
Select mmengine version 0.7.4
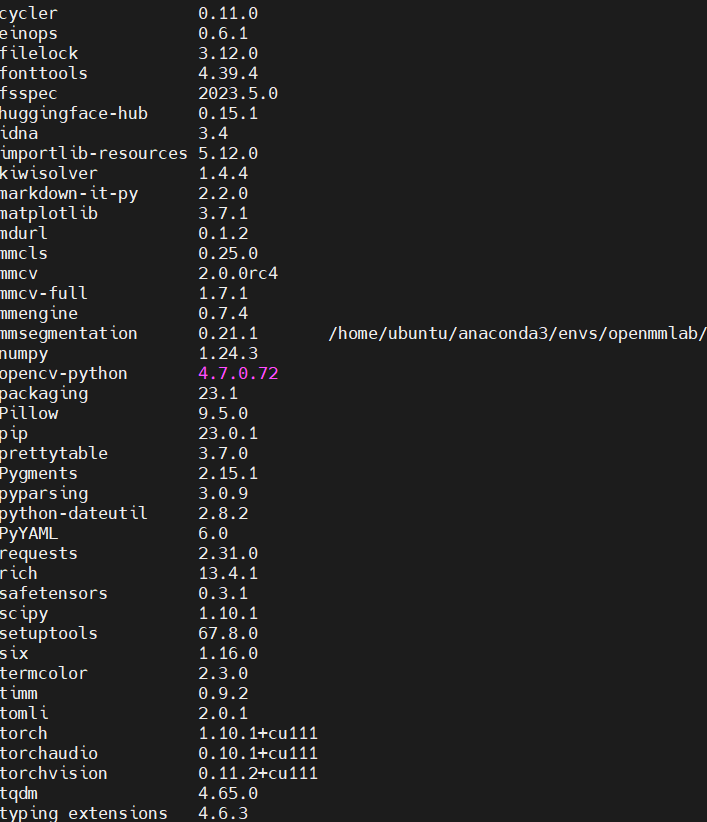[223, 313]
